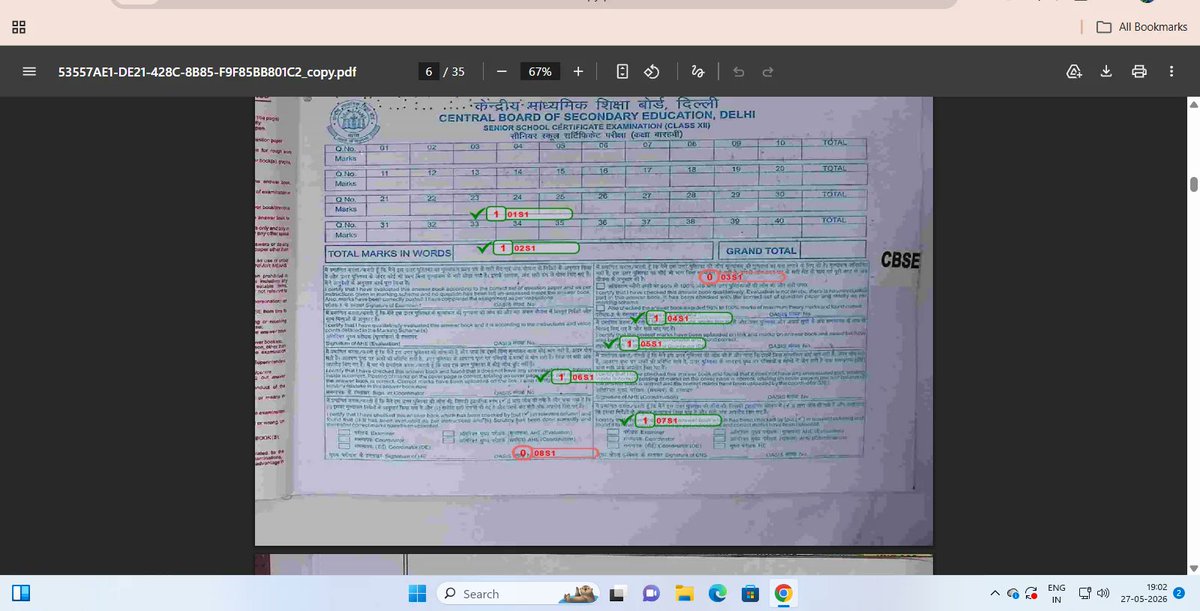Open Windows Widgets from the taskbar corner
The image size is (1200, 611).
tap(21, 593)
